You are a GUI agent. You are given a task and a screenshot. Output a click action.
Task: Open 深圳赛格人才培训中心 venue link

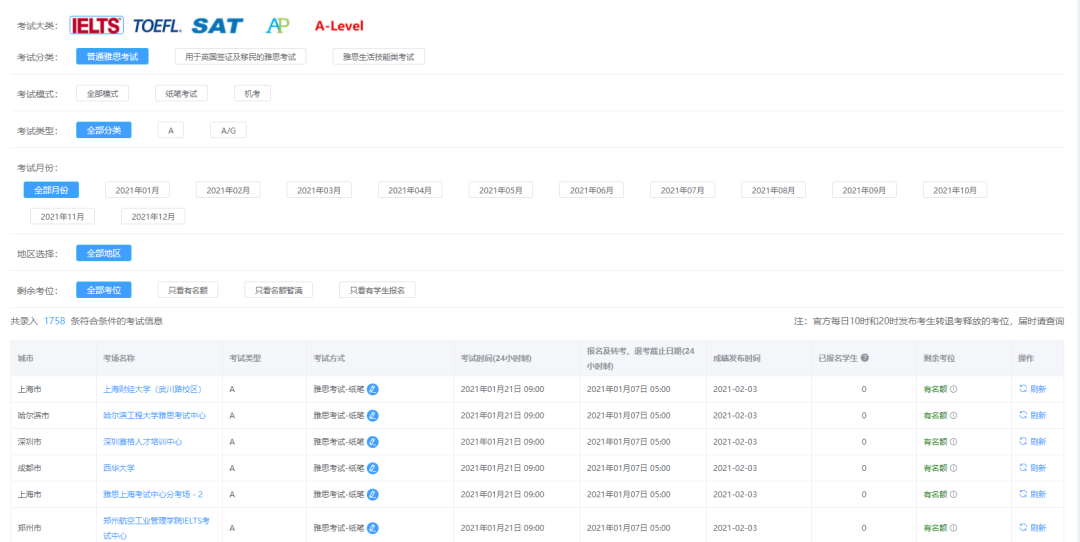(143, 441)
